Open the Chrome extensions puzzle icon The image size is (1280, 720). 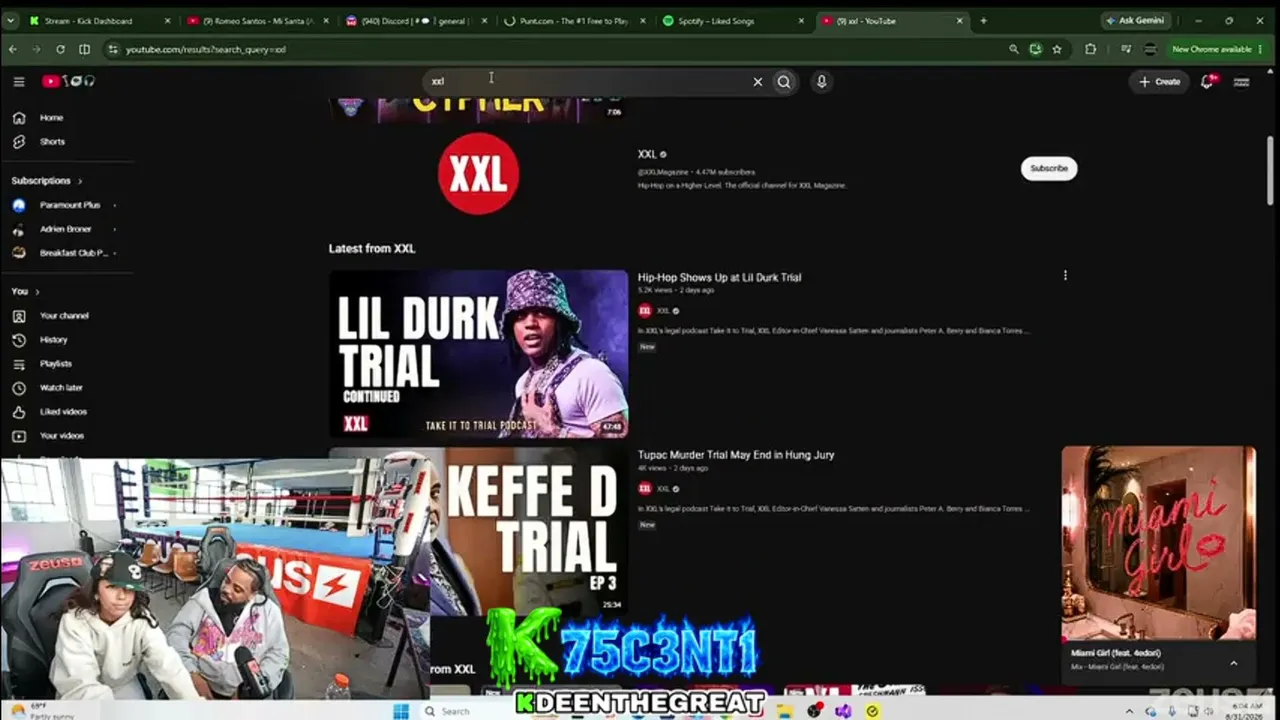tap(1090, 49)
